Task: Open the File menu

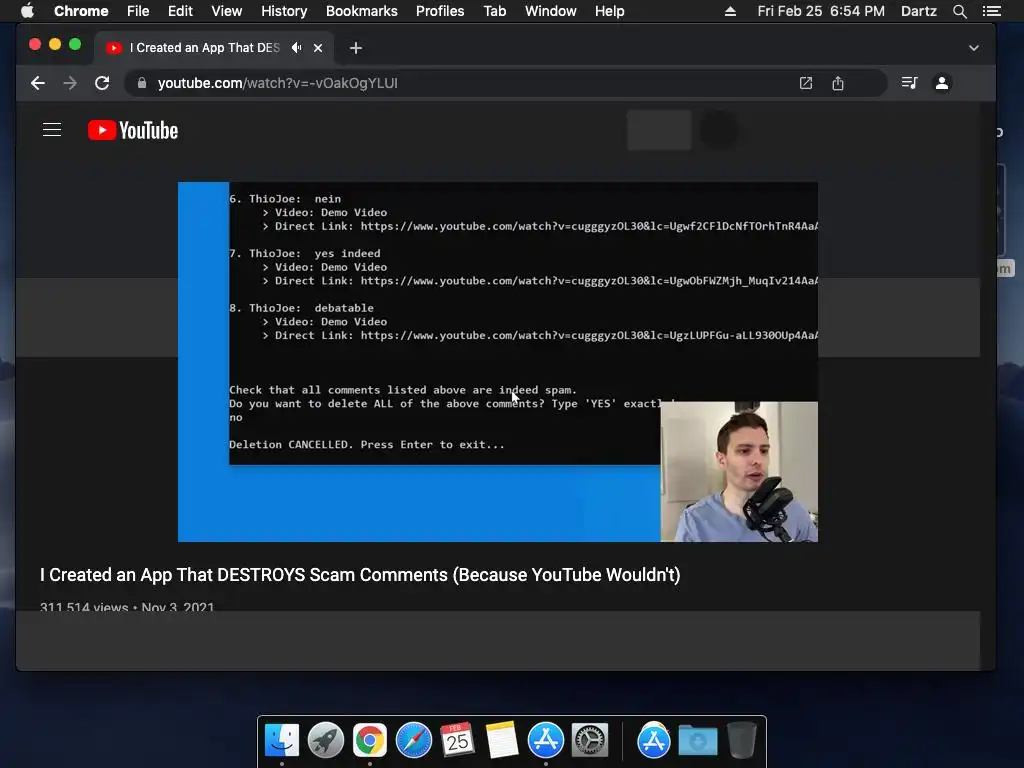Action: click(138, 11)
